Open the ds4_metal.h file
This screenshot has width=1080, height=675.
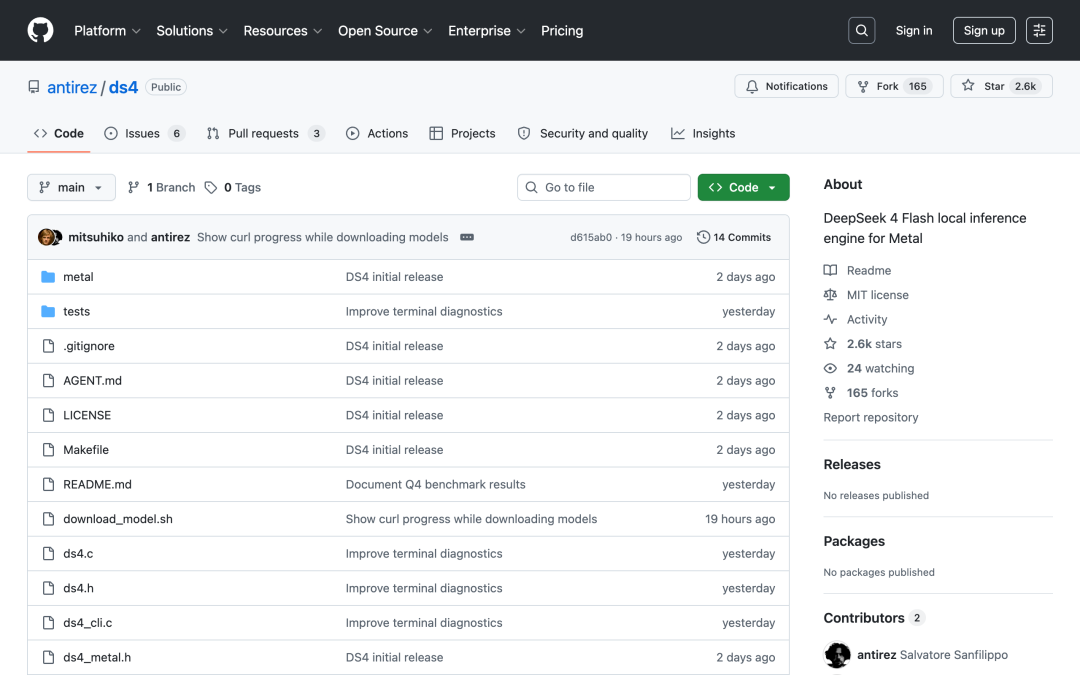point(97,657)
